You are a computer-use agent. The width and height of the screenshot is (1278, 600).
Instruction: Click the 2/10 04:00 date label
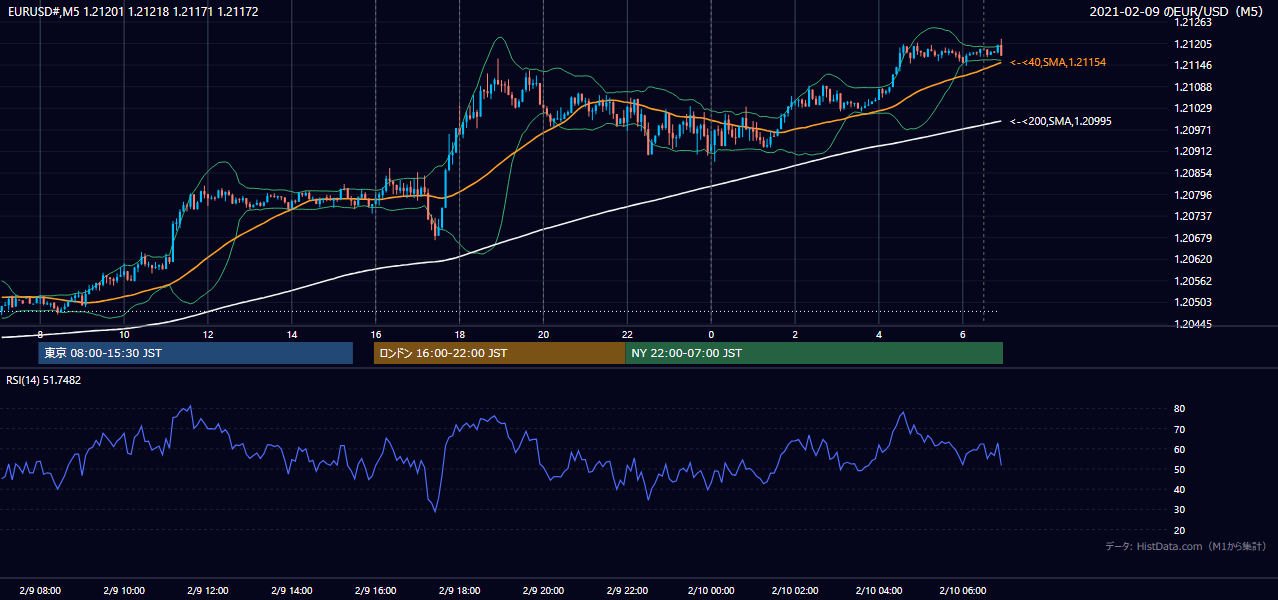click(879, 591)
